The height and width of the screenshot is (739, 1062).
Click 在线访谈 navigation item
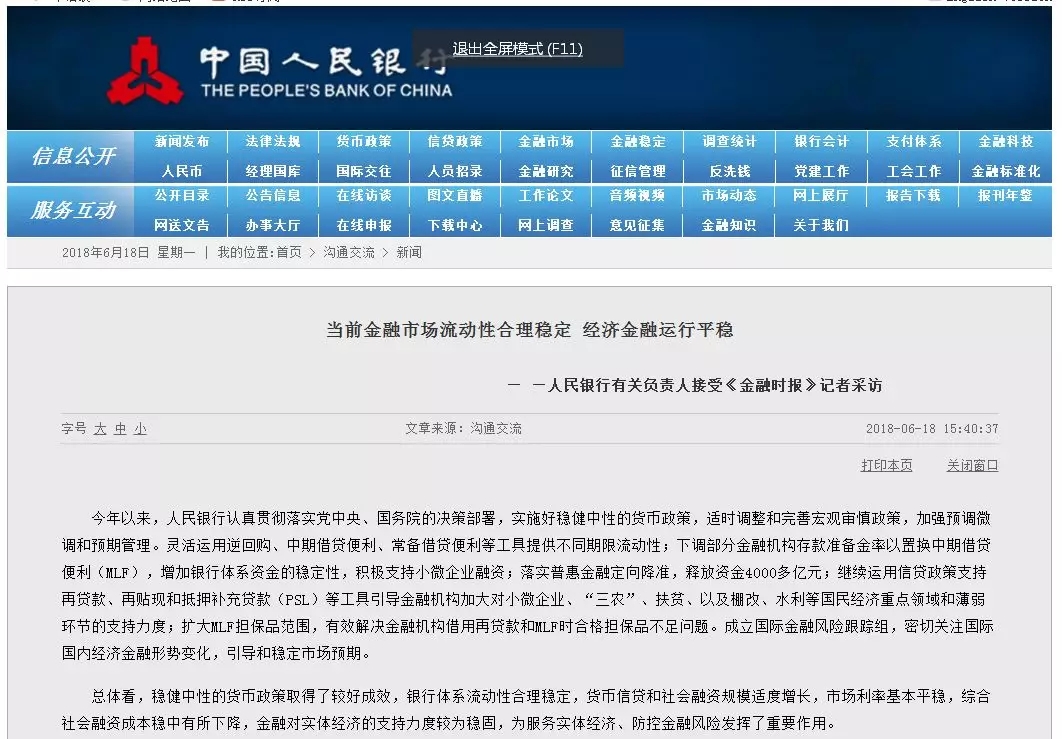tap(364, 196)
